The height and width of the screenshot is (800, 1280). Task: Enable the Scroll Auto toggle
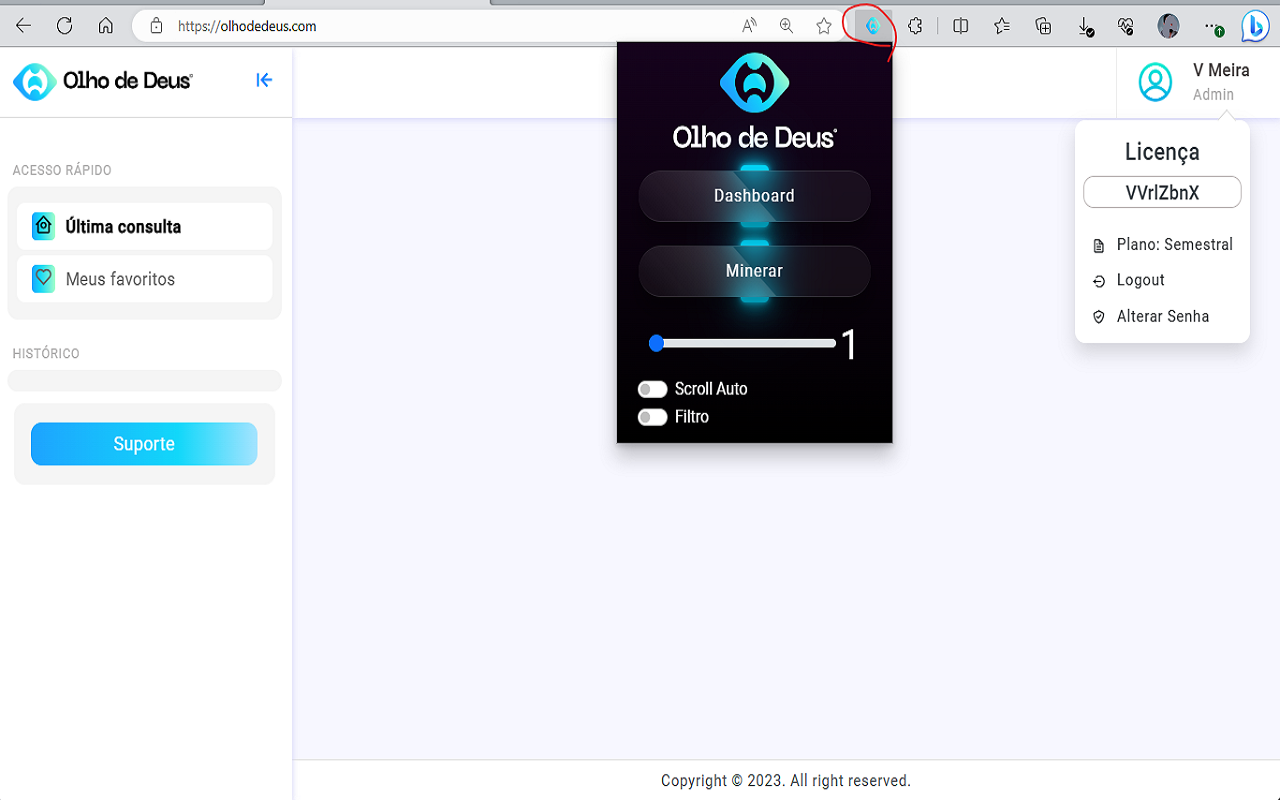click(652, 389)
